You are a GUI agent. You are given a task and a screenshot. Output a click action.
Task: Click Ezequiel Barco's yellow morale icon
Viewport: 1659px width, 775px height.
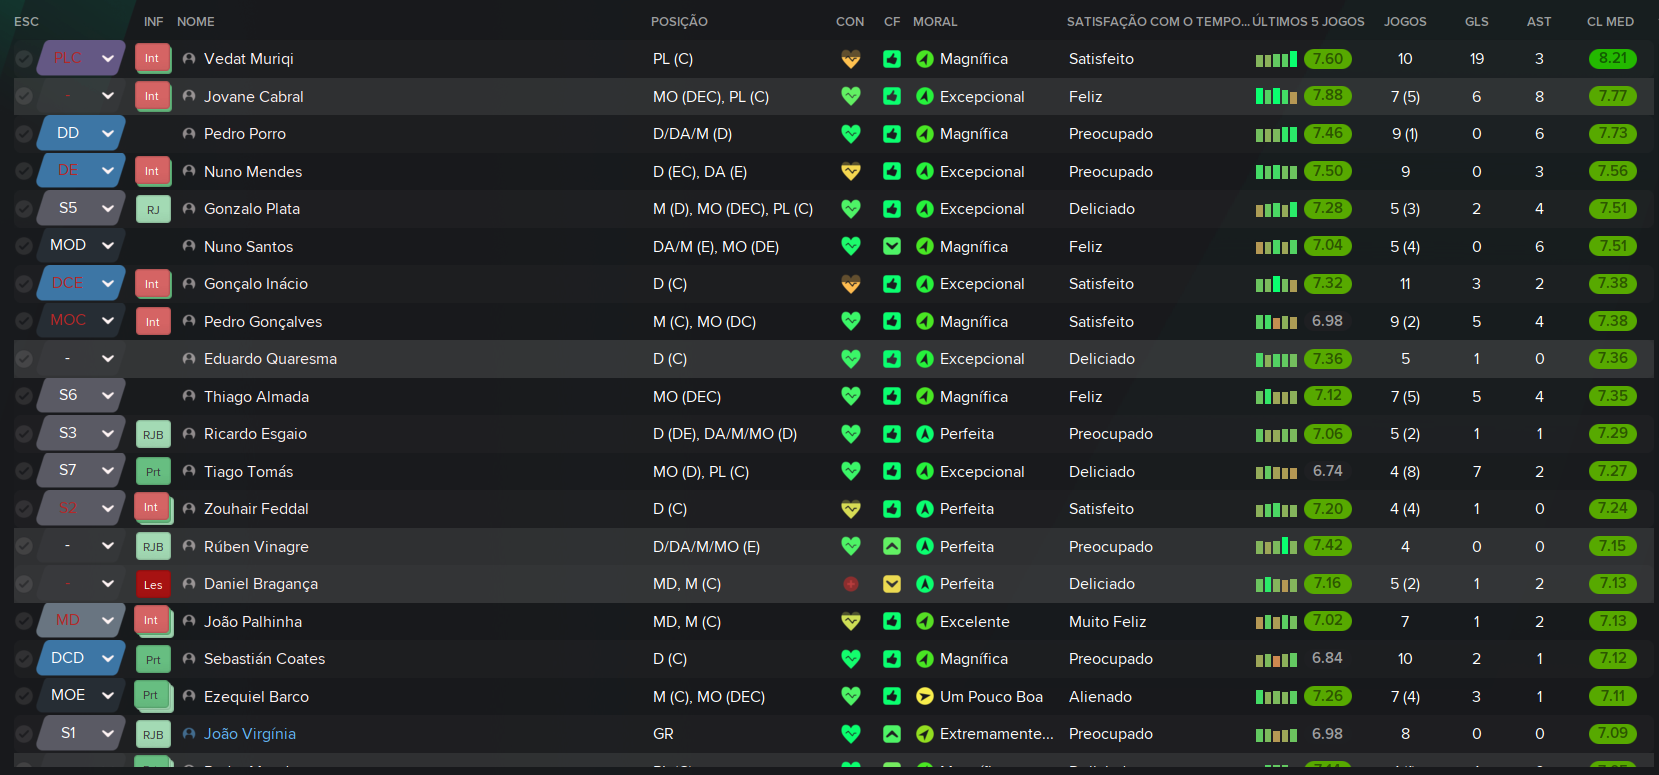tap(924, 697)
